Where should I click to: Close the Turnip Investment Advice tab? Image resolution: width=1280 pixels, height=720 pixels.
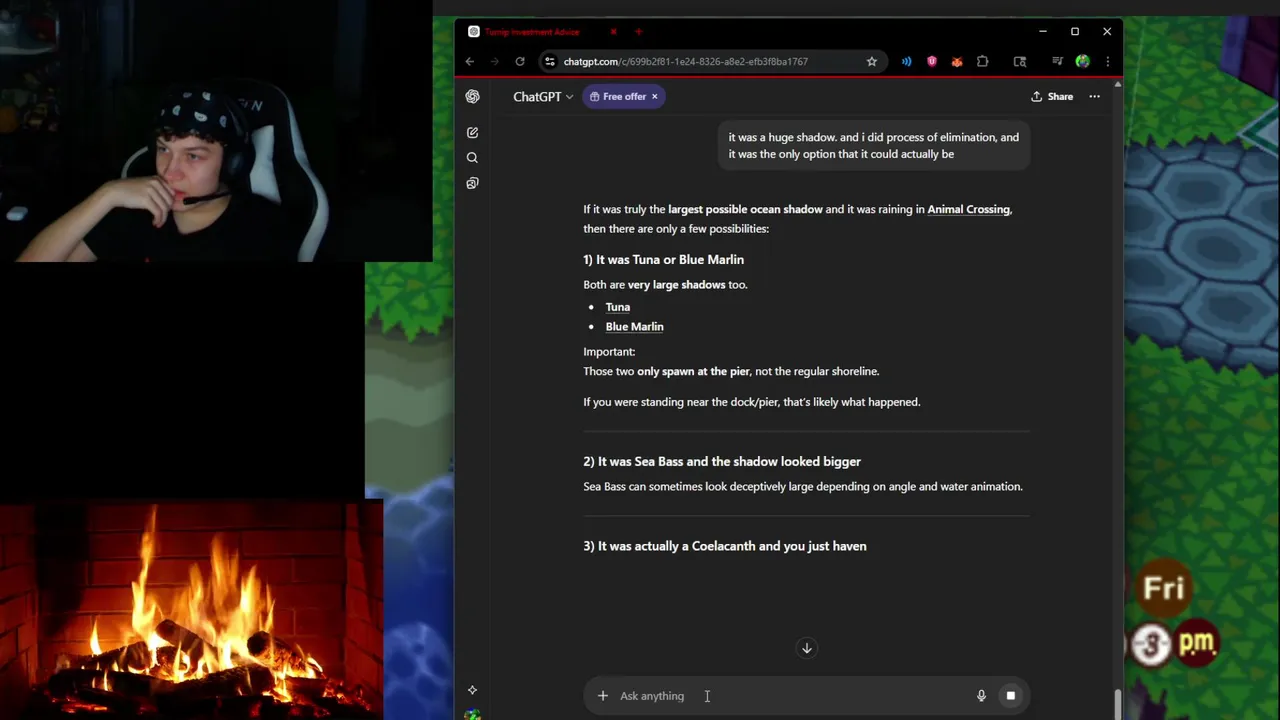(613, 32)
